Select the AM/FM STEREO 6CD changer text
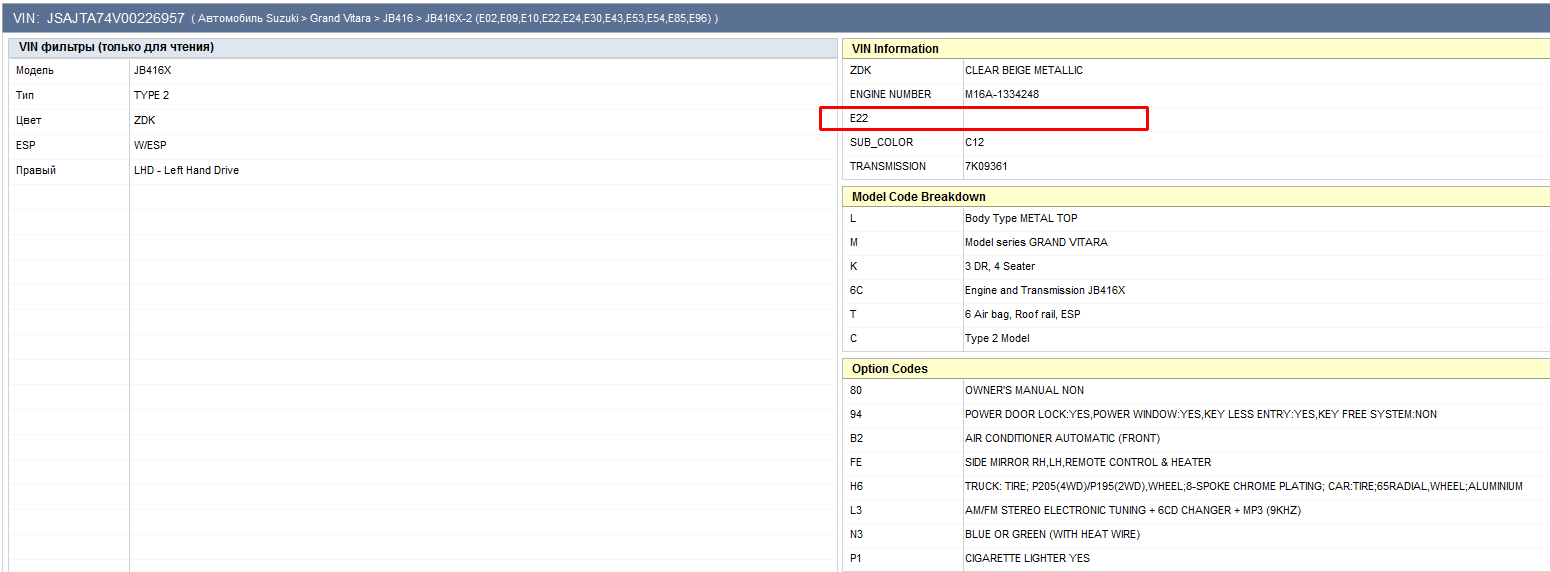This screenshot has height=572, width=1550. (1133, 511)
